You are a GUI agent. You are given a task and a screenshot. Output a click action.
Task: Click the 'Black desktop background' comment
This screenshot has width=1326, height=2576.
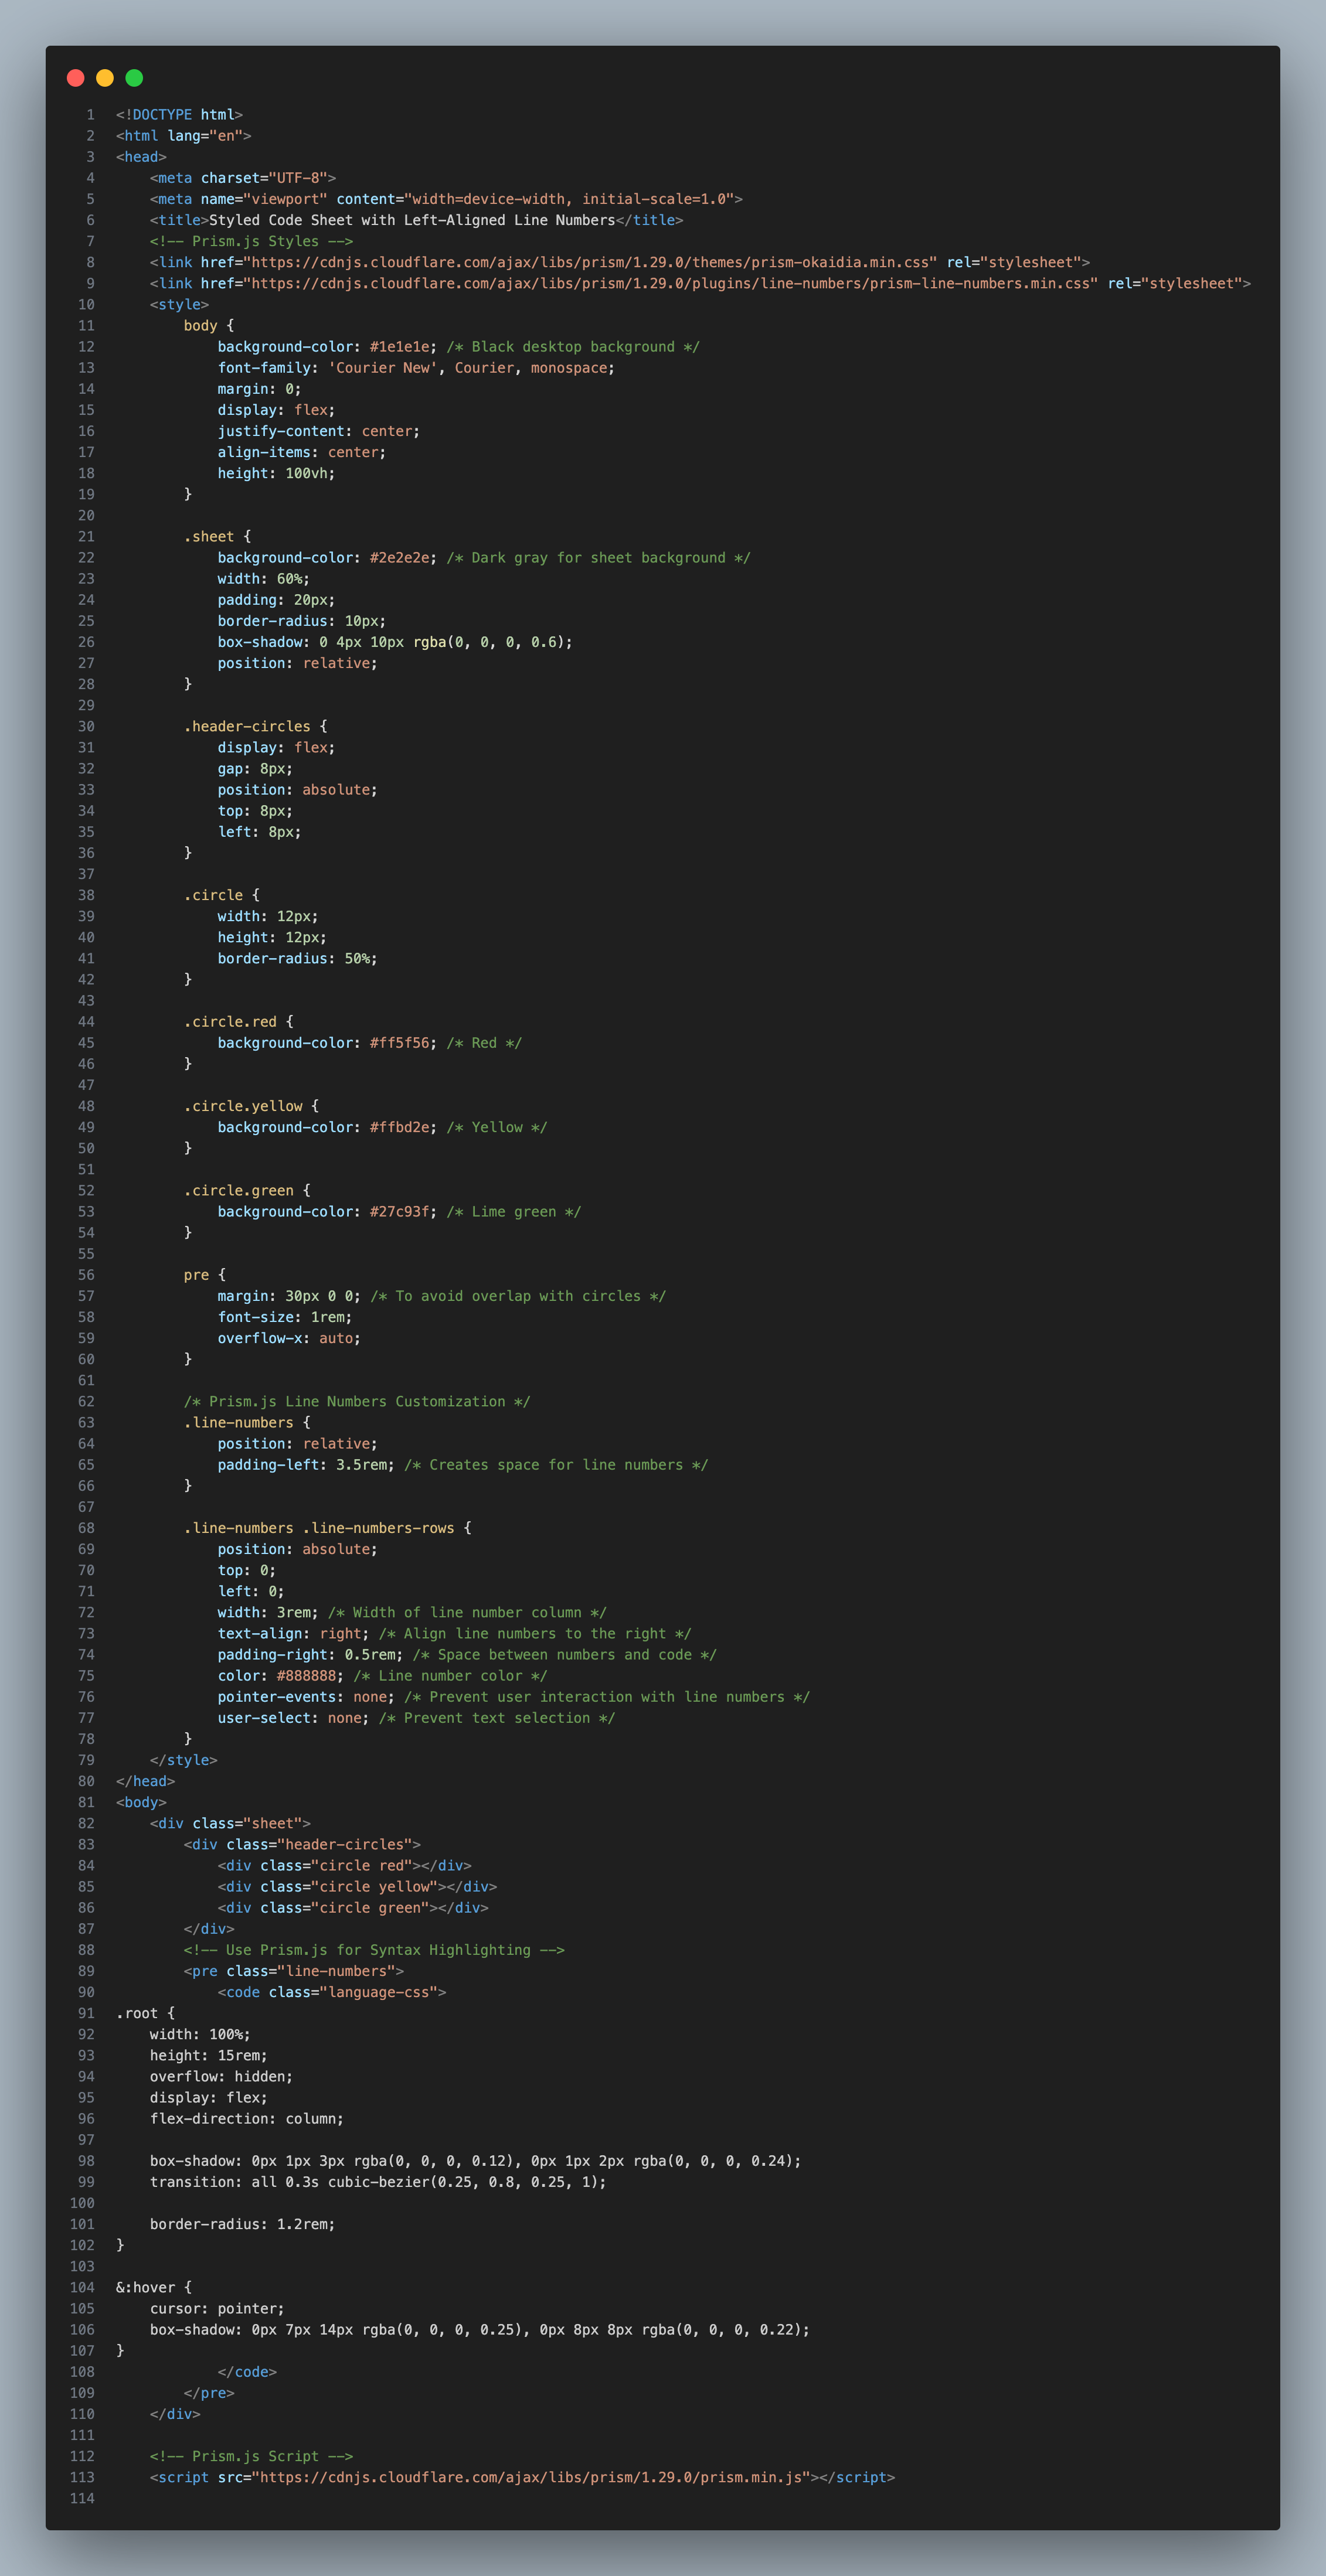point(572,347)
